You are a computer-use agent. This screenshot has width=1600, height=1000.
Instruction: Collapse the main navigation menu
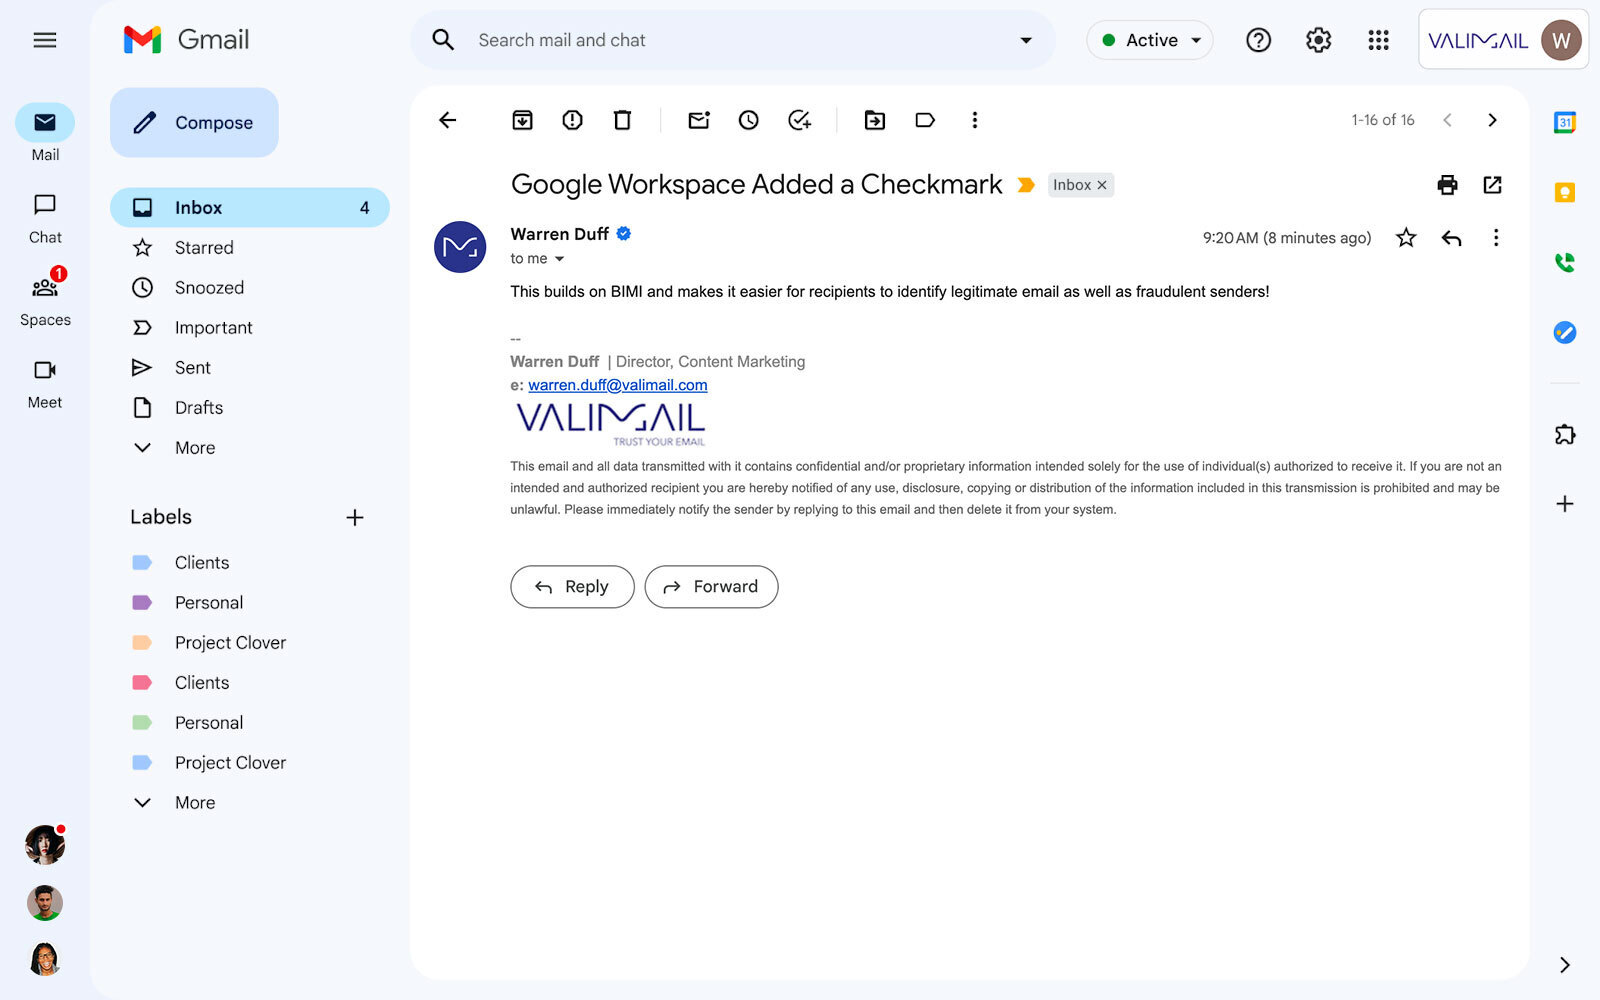[x=44, y=40]
